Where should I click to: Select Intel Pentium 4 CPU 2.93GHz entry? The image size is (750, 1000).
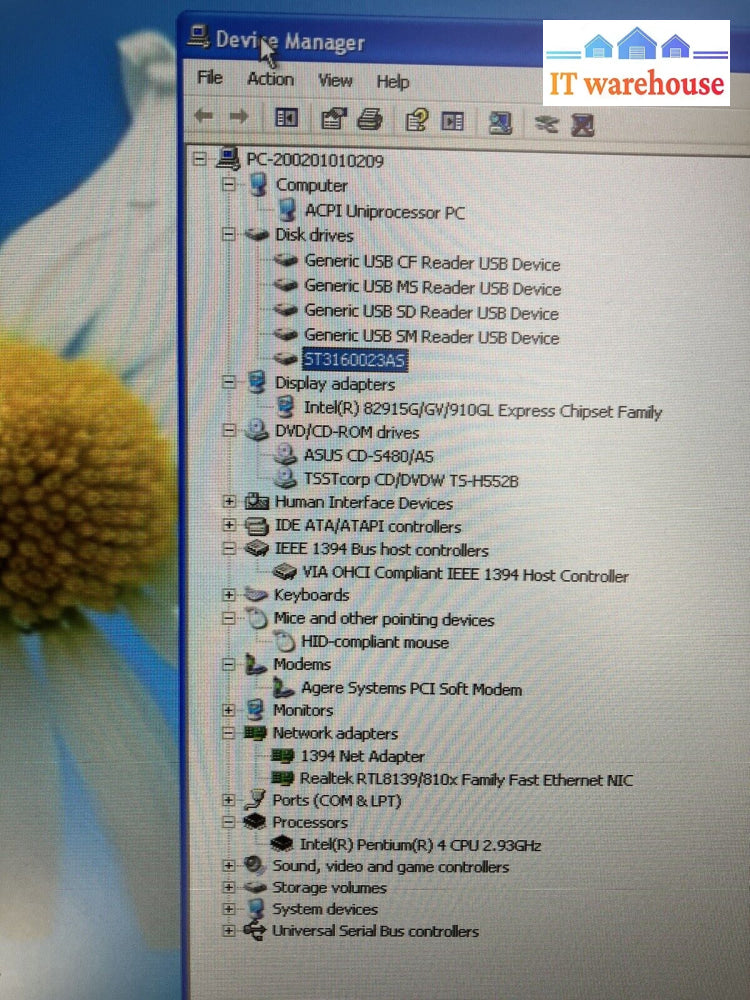(x=420, y=845)
